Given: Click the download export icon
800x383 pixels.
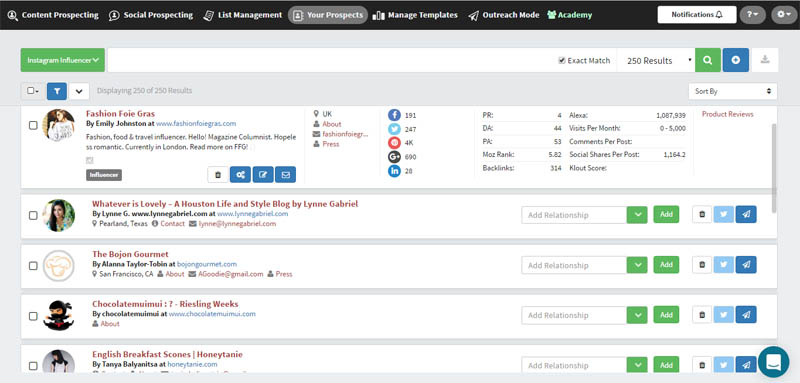Looking at the screenshot, I should coord(765,60).
